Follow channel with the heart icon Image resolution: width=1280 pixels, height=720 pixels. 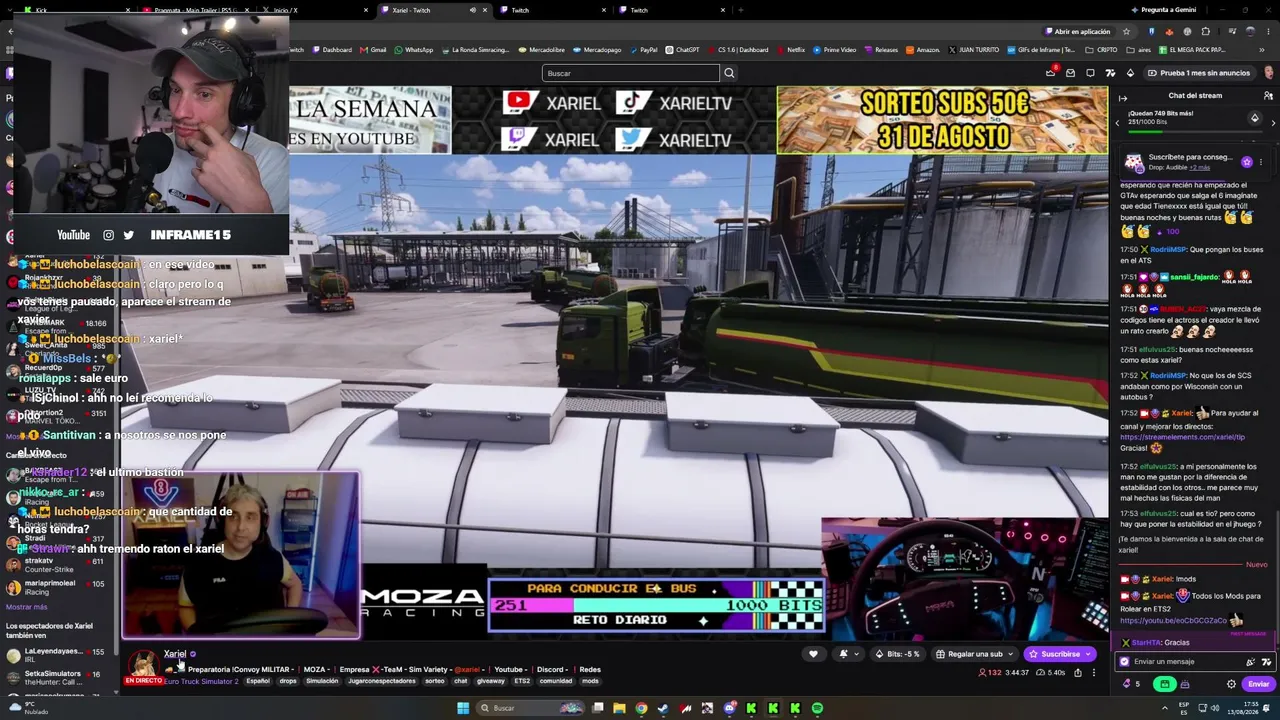[813, 654]
